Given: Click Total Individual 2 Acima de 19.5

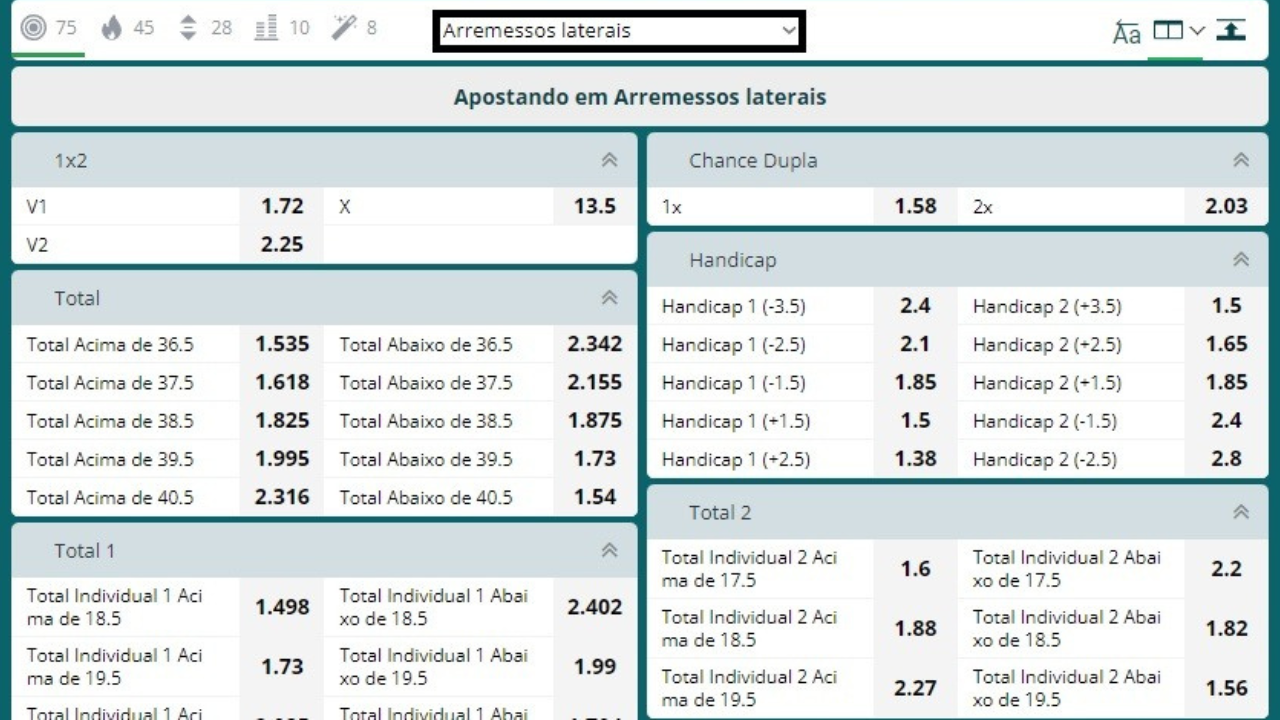Looking at the screenshot, I should tap(915, 688).
